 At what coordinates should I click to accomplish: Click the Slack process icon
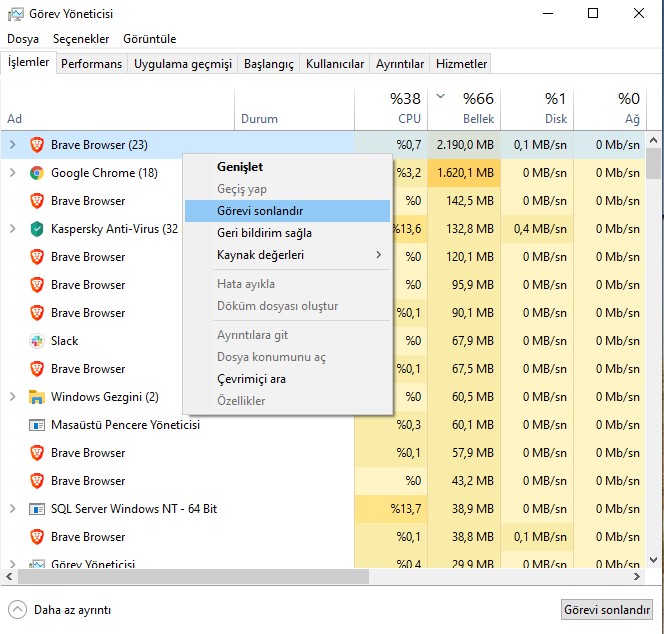coord(37,341)
